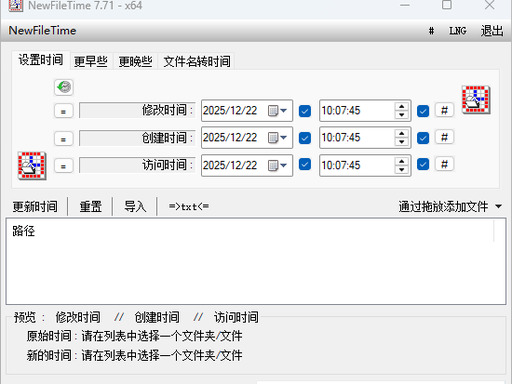Click the # button in the 创建时间 row

444,137
